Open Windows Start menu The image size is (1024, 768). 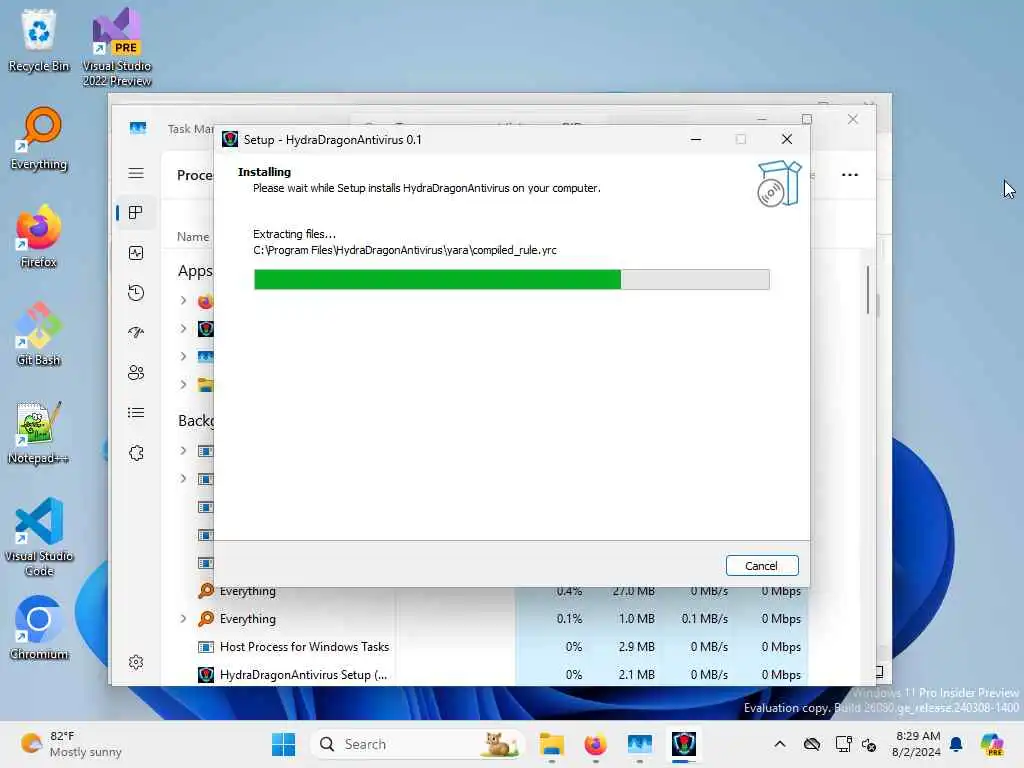283,744
